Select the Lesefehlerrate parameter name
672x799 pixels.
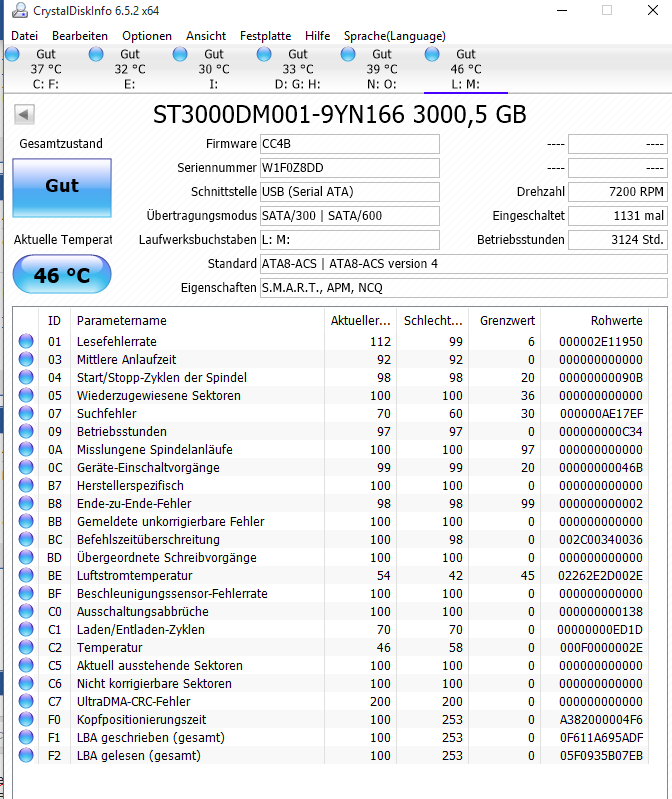(117, 341)
